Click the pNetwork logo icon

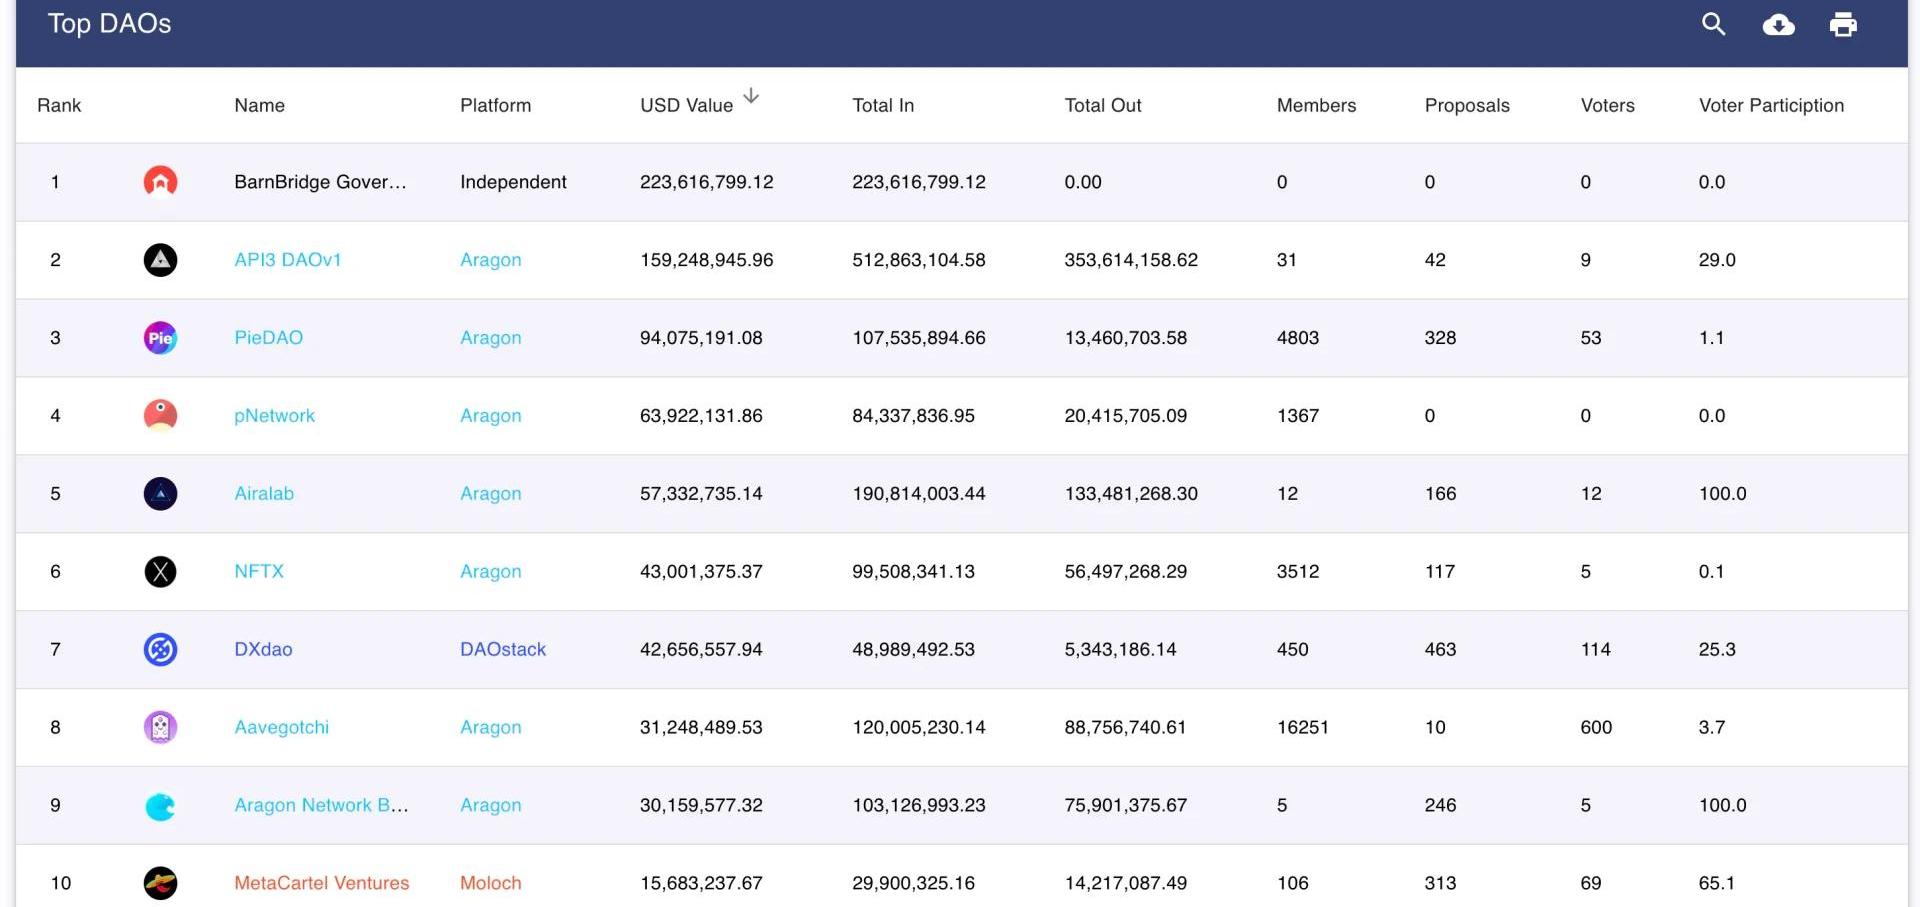160,415
